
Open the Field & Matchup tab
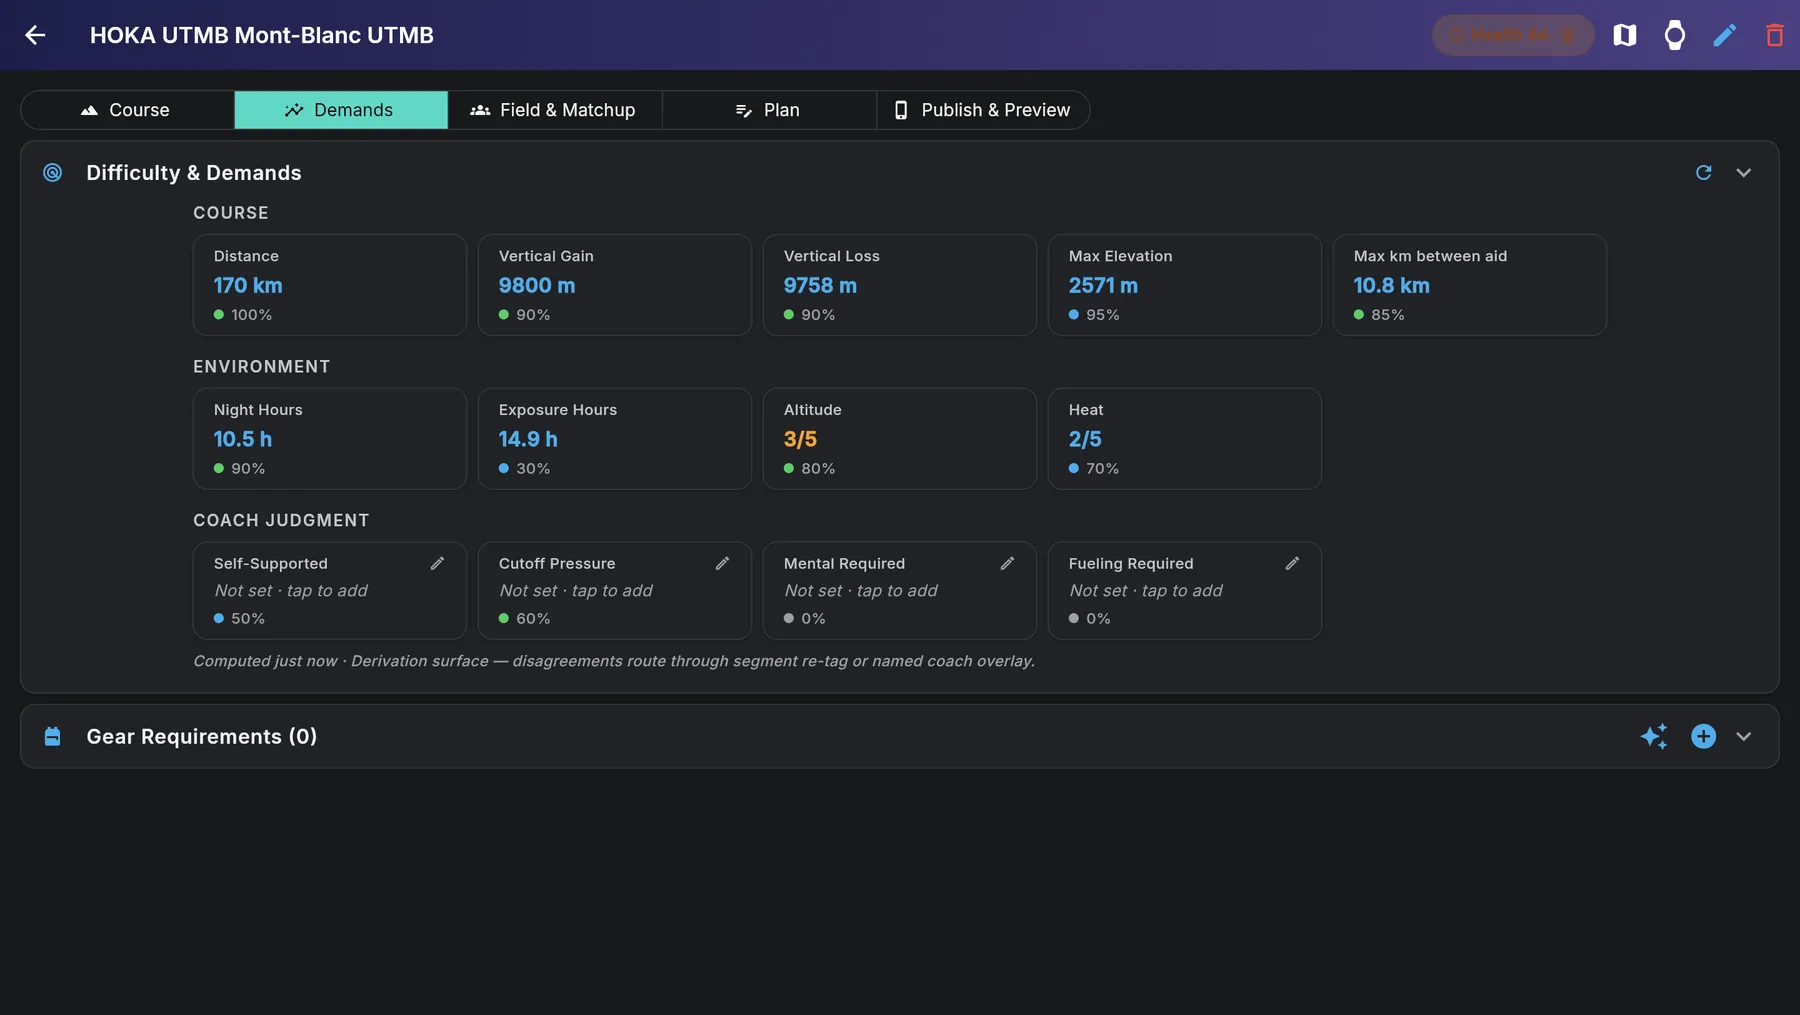click(x=555, y=110)
